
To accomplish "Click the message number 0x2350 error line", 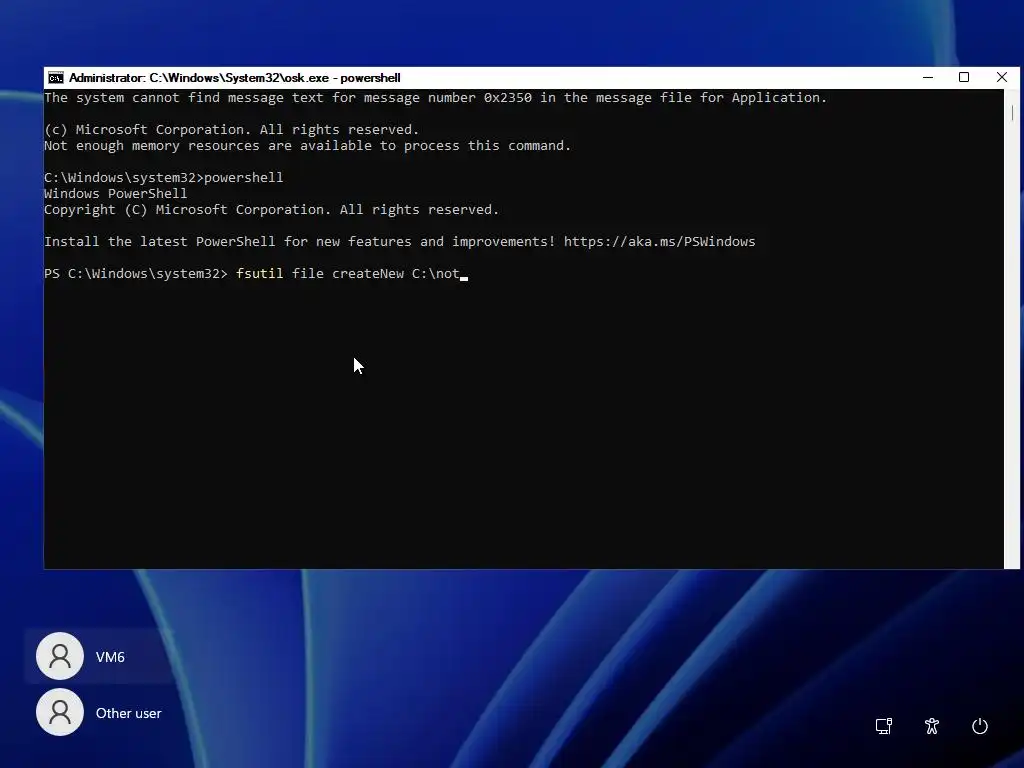I will pyautogui.click(x=436, y=98).
